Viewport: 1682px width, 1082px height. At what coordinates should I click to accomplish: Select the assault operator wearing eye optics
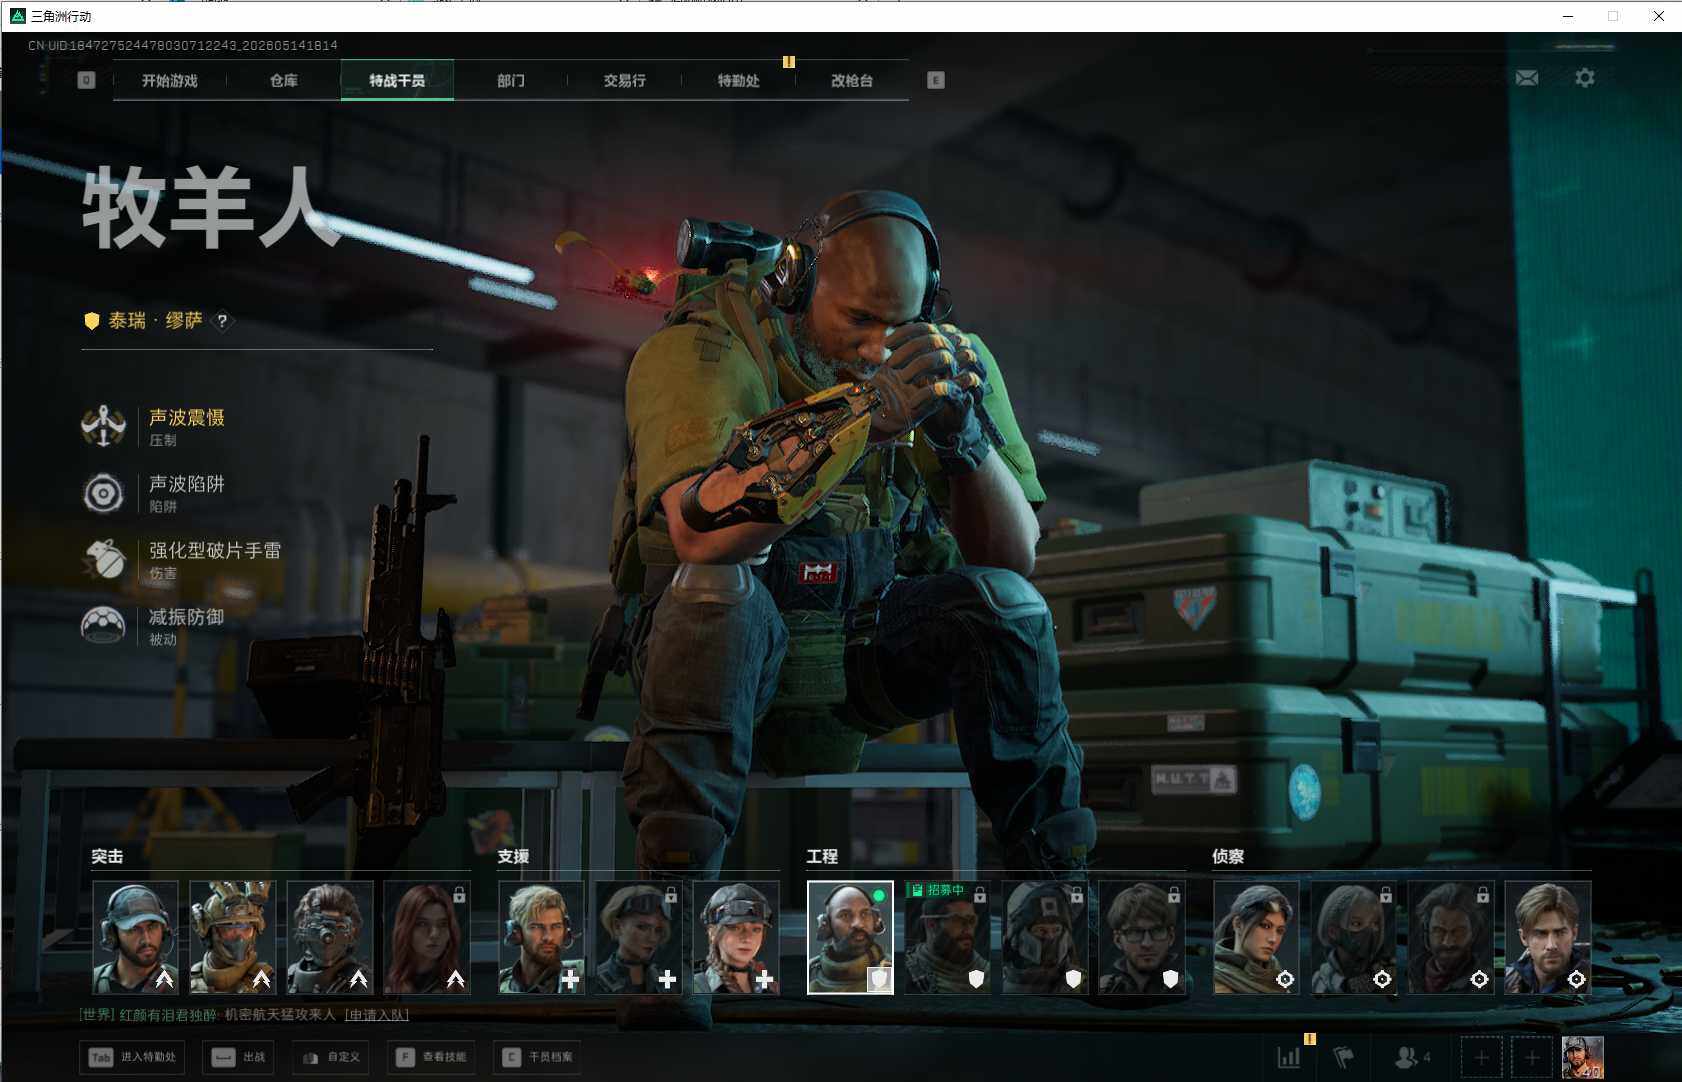pos(329,938)
